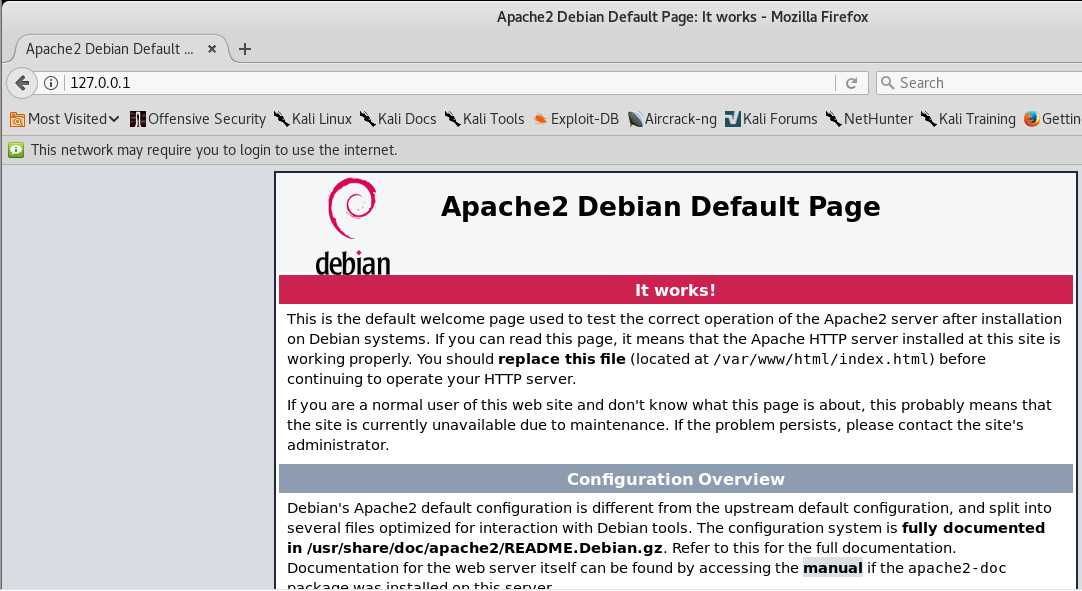Click the Most Visited folder icon
The image size is (1082, 591).
[17, 119]
